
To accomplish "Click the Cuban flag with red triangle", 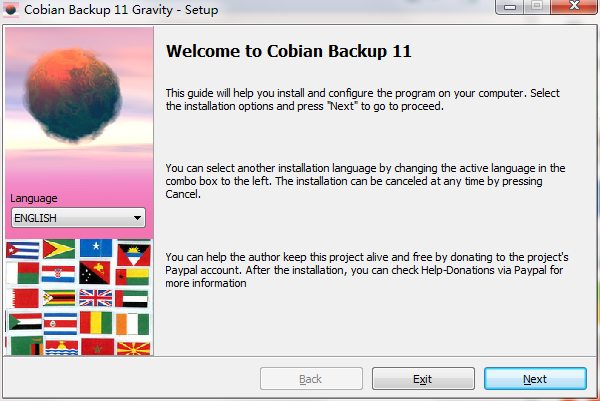I will tap(23, 250).
